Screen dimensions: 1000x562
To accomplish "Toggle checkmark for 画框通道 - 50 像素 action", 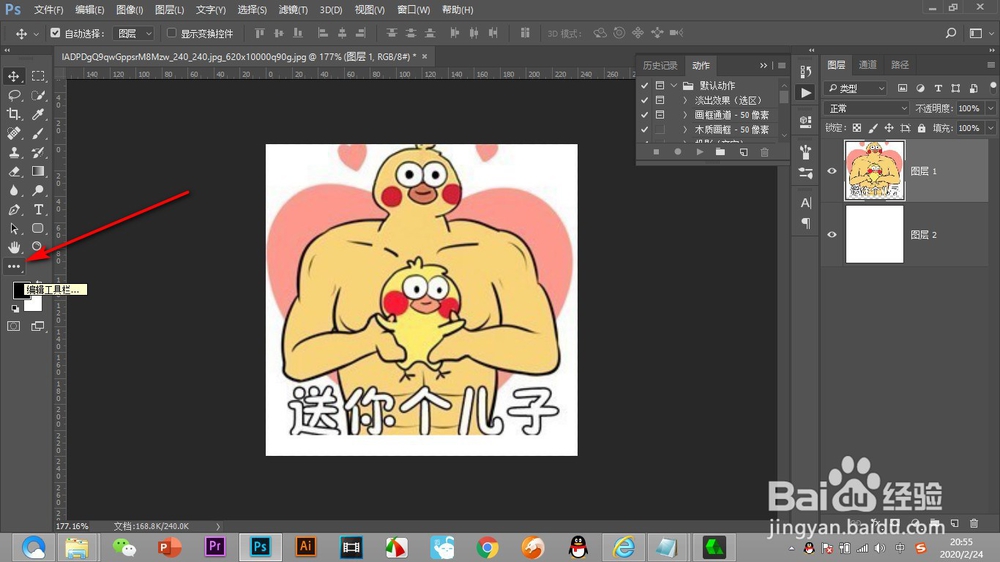I will [x=645, y=115].
